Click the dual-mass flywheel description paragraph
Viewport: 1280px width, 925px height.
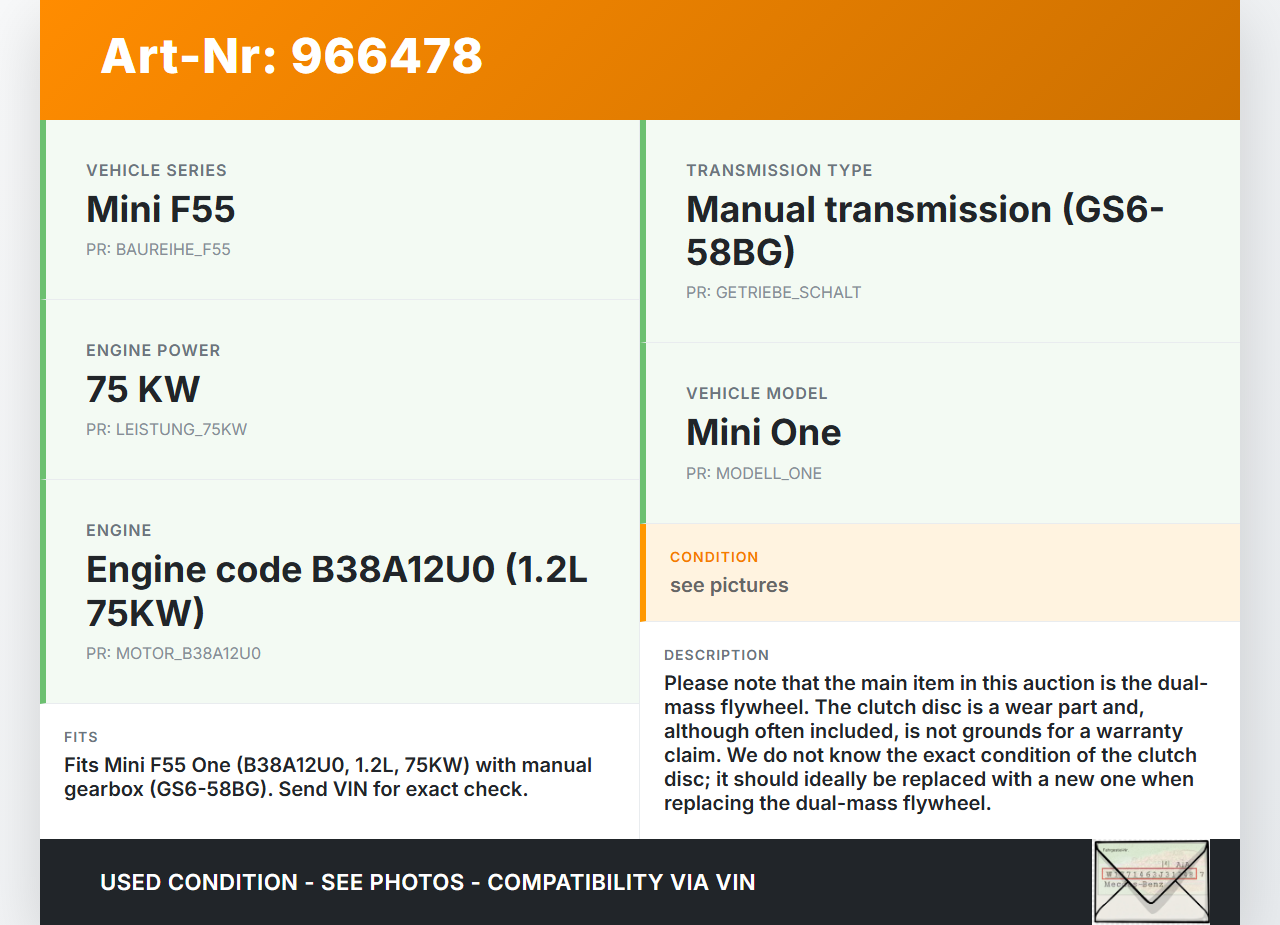936,743
